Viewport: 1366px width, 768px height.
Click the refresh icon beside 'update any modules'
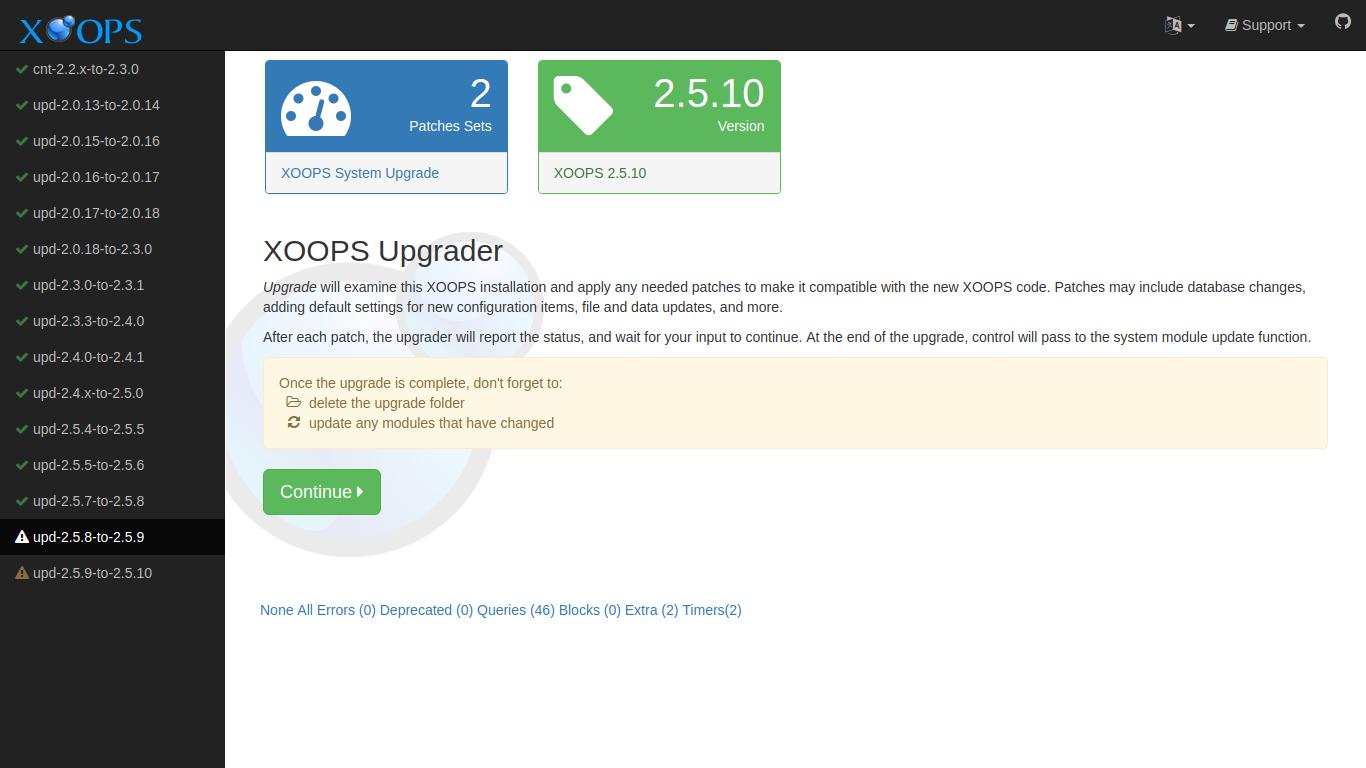[293, 422]
